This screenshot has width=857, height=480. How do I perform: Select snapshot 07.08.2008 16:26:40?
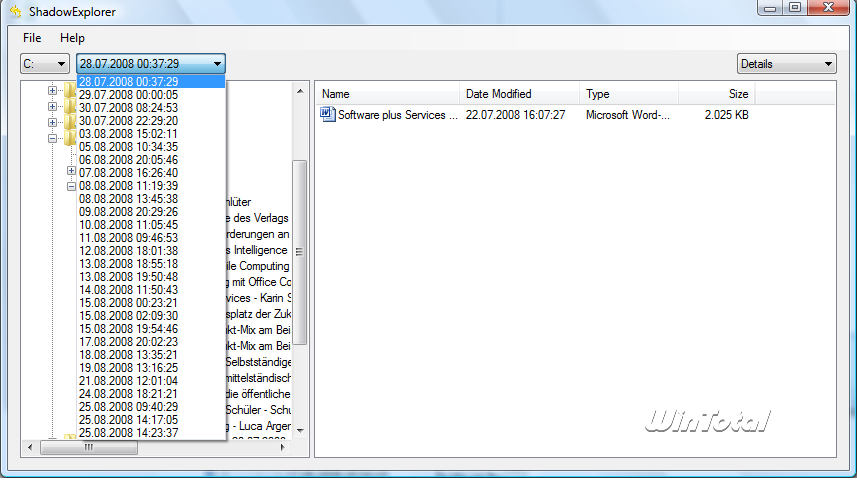pos(151,173)
